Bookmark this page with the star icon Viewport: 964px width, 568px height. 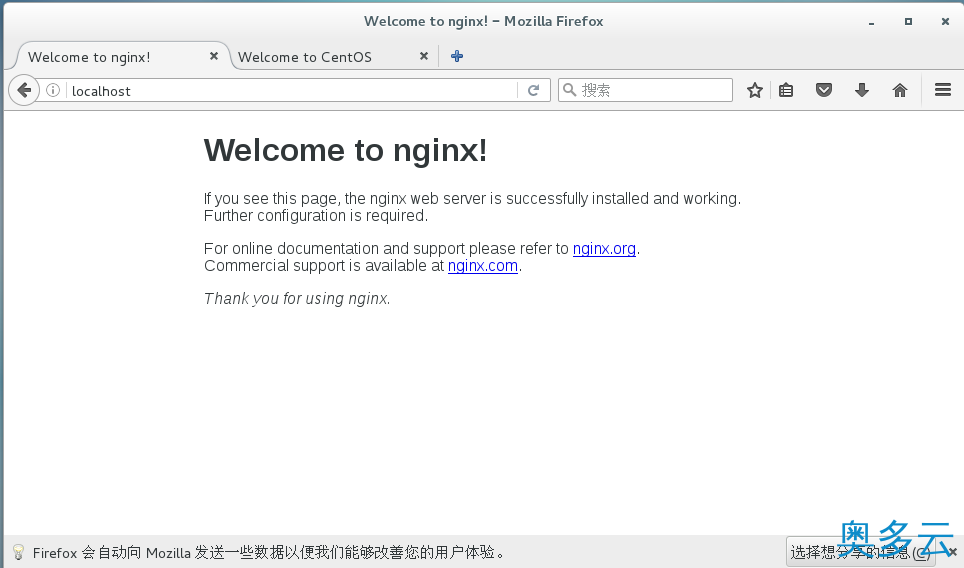pos(754,90)
